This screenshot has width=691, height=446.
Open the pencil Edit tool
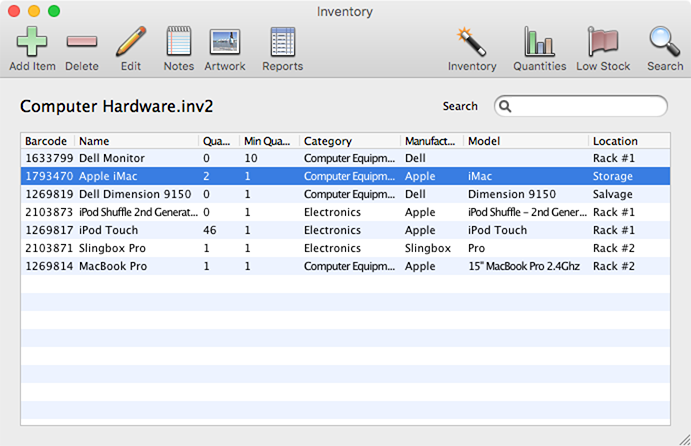tap(131, 41)
